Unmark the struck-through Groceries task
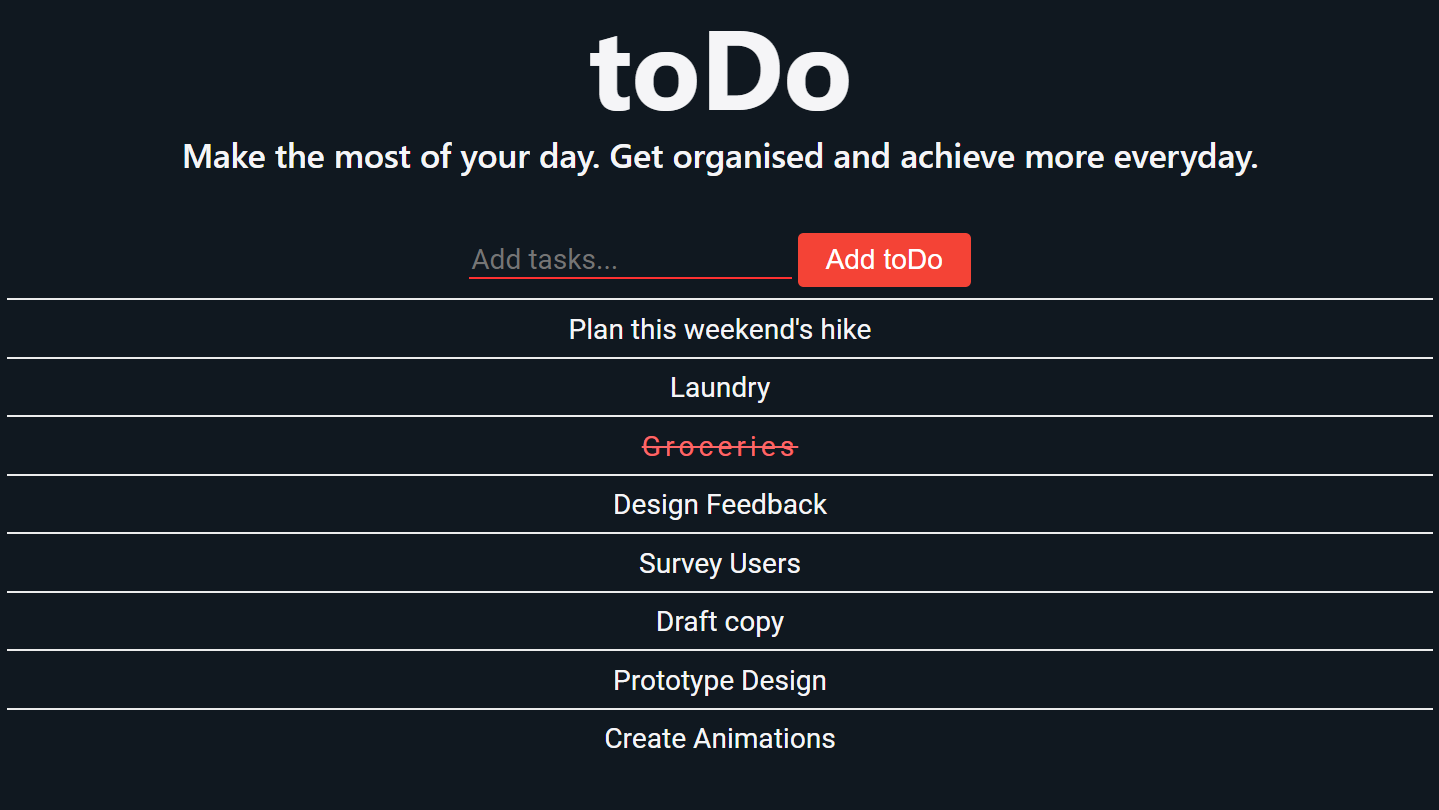The width and height of the screenshot is (1439, 810). pos(720,446)
